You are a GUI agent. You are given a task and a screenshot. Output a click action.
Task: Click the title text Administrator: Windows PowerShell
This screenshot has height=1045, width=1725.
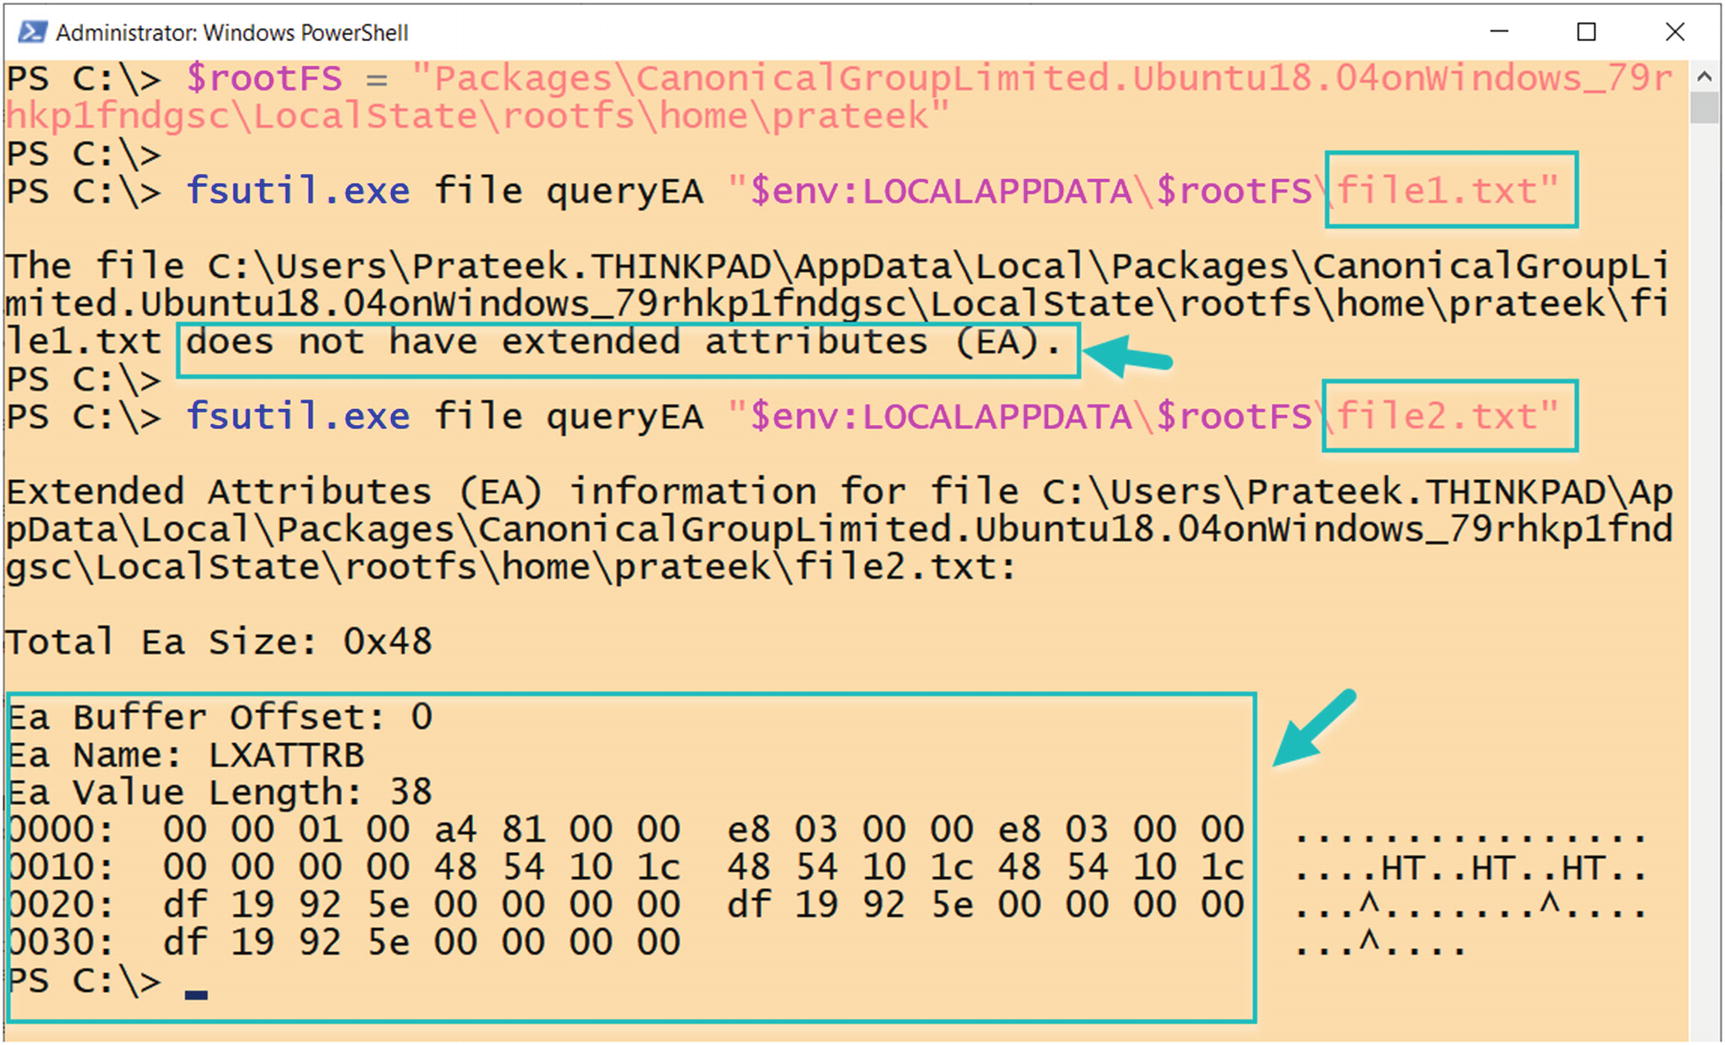pyautogui.click(x=232, y=33)
